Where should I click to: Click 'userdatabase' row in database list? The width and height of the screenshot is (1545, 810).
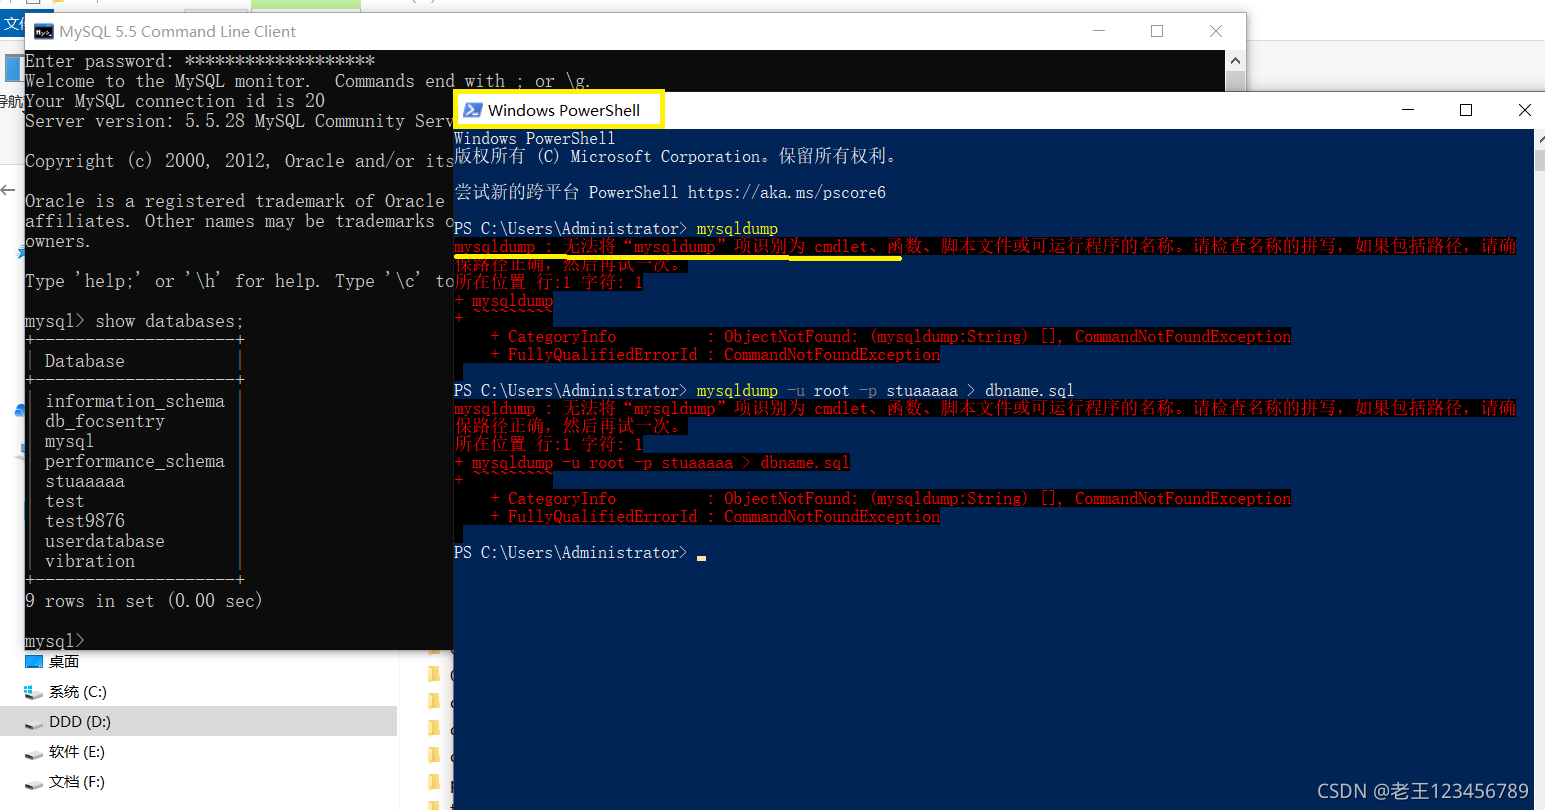[x=105, y=541]
